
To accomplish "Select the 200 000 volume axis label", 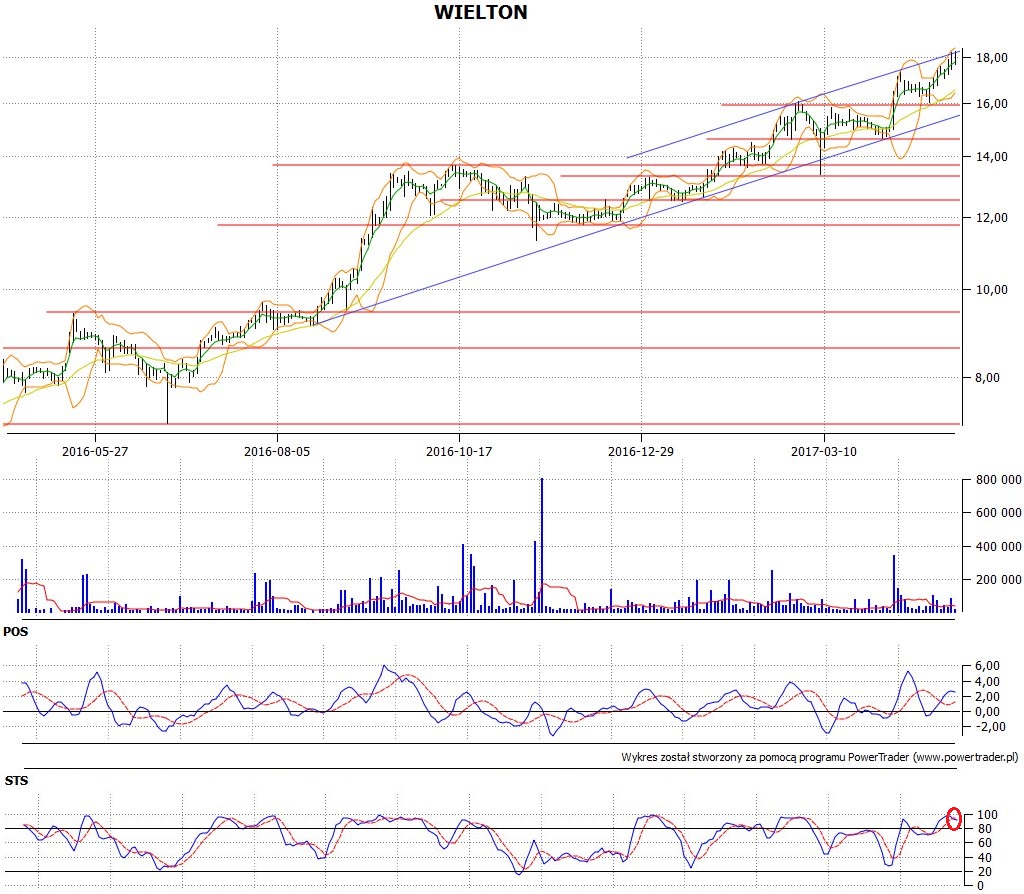I will pyautogui.click(x=999, y=580).
